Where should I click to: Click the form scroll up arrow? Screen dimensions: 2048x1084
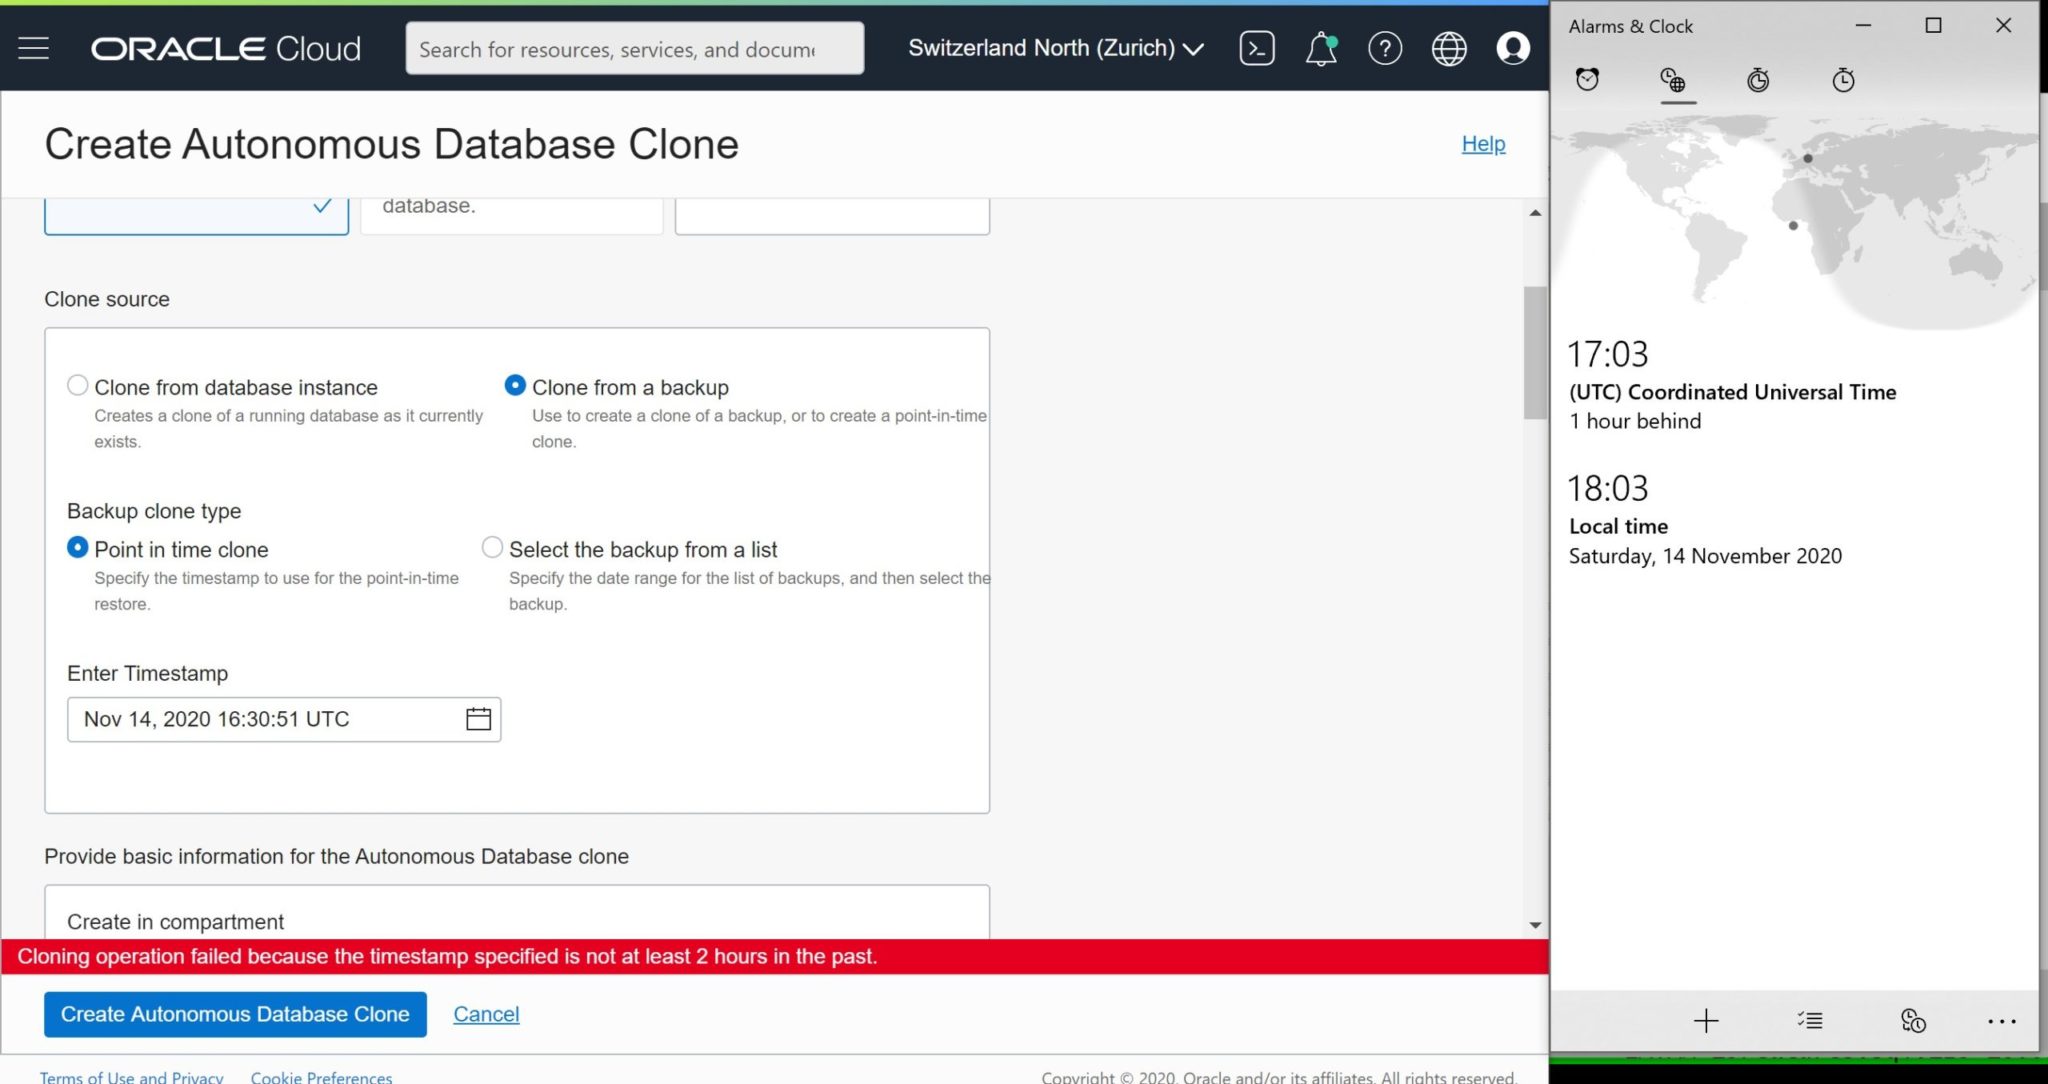click(1535, 213)
